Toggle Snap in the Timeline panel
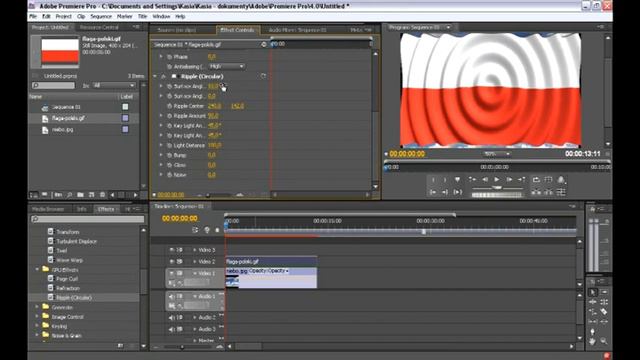 coord(195,230)
